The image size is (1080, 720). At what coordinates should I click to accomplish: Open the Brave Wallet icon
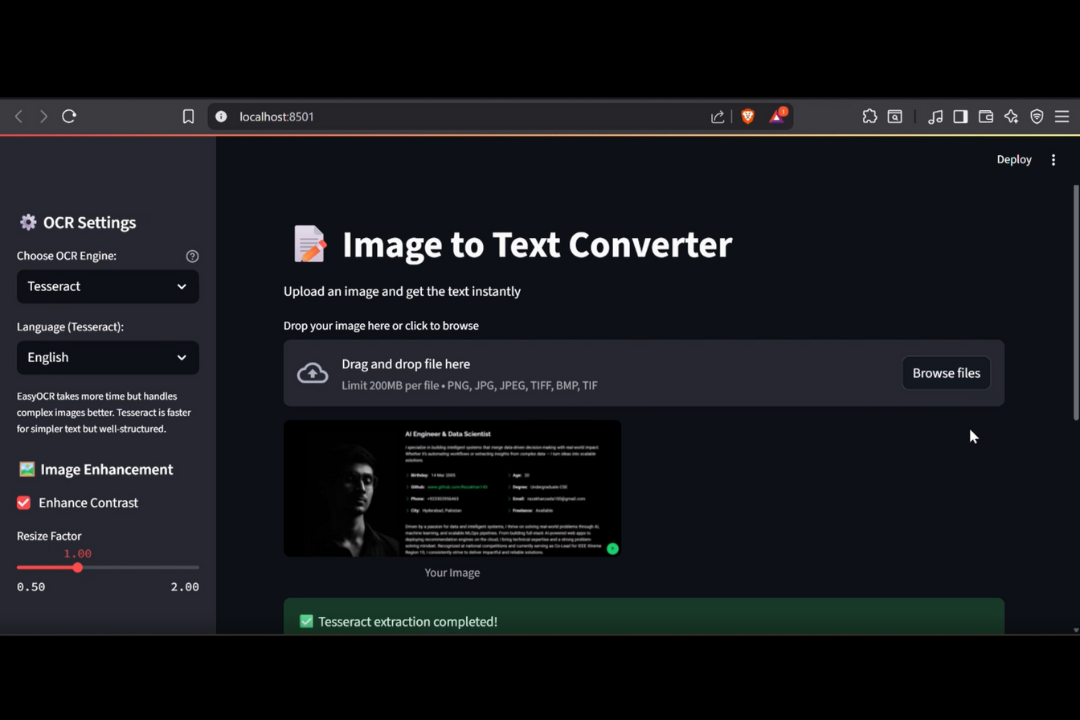point(985,117)
